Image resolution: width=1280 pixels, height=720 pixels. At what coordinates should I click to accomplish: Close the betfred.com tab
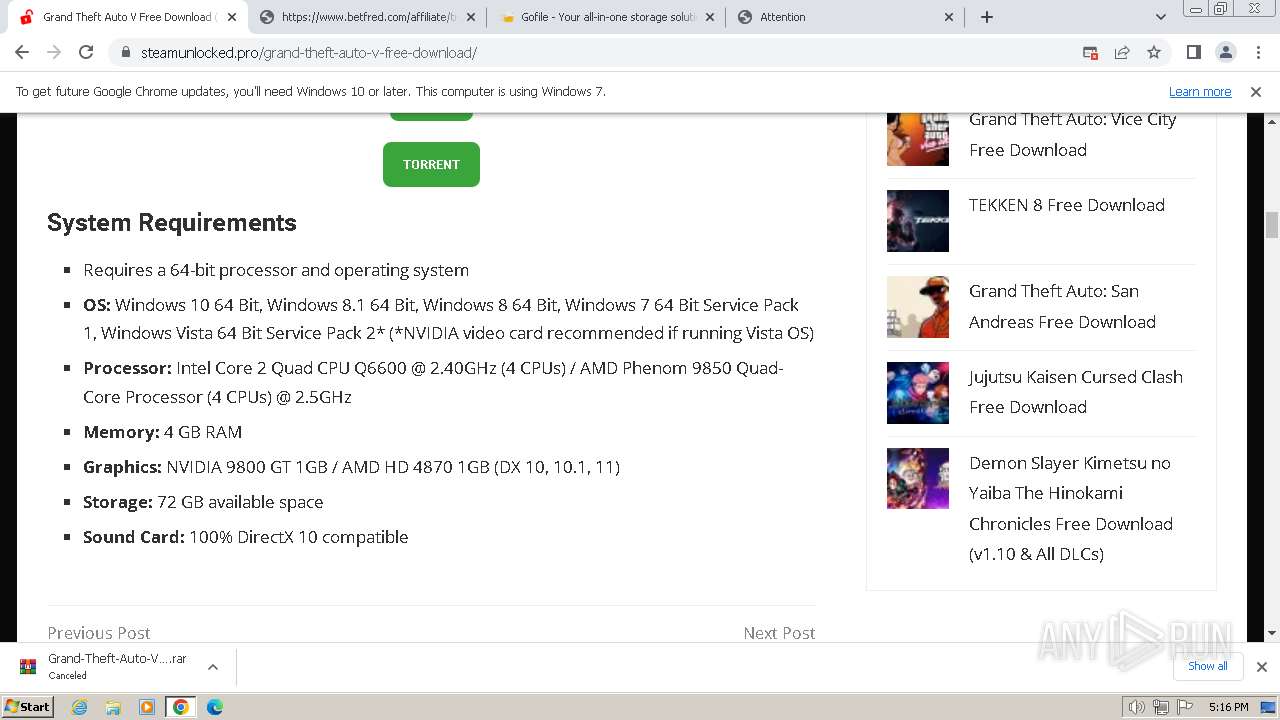(471, 17)
